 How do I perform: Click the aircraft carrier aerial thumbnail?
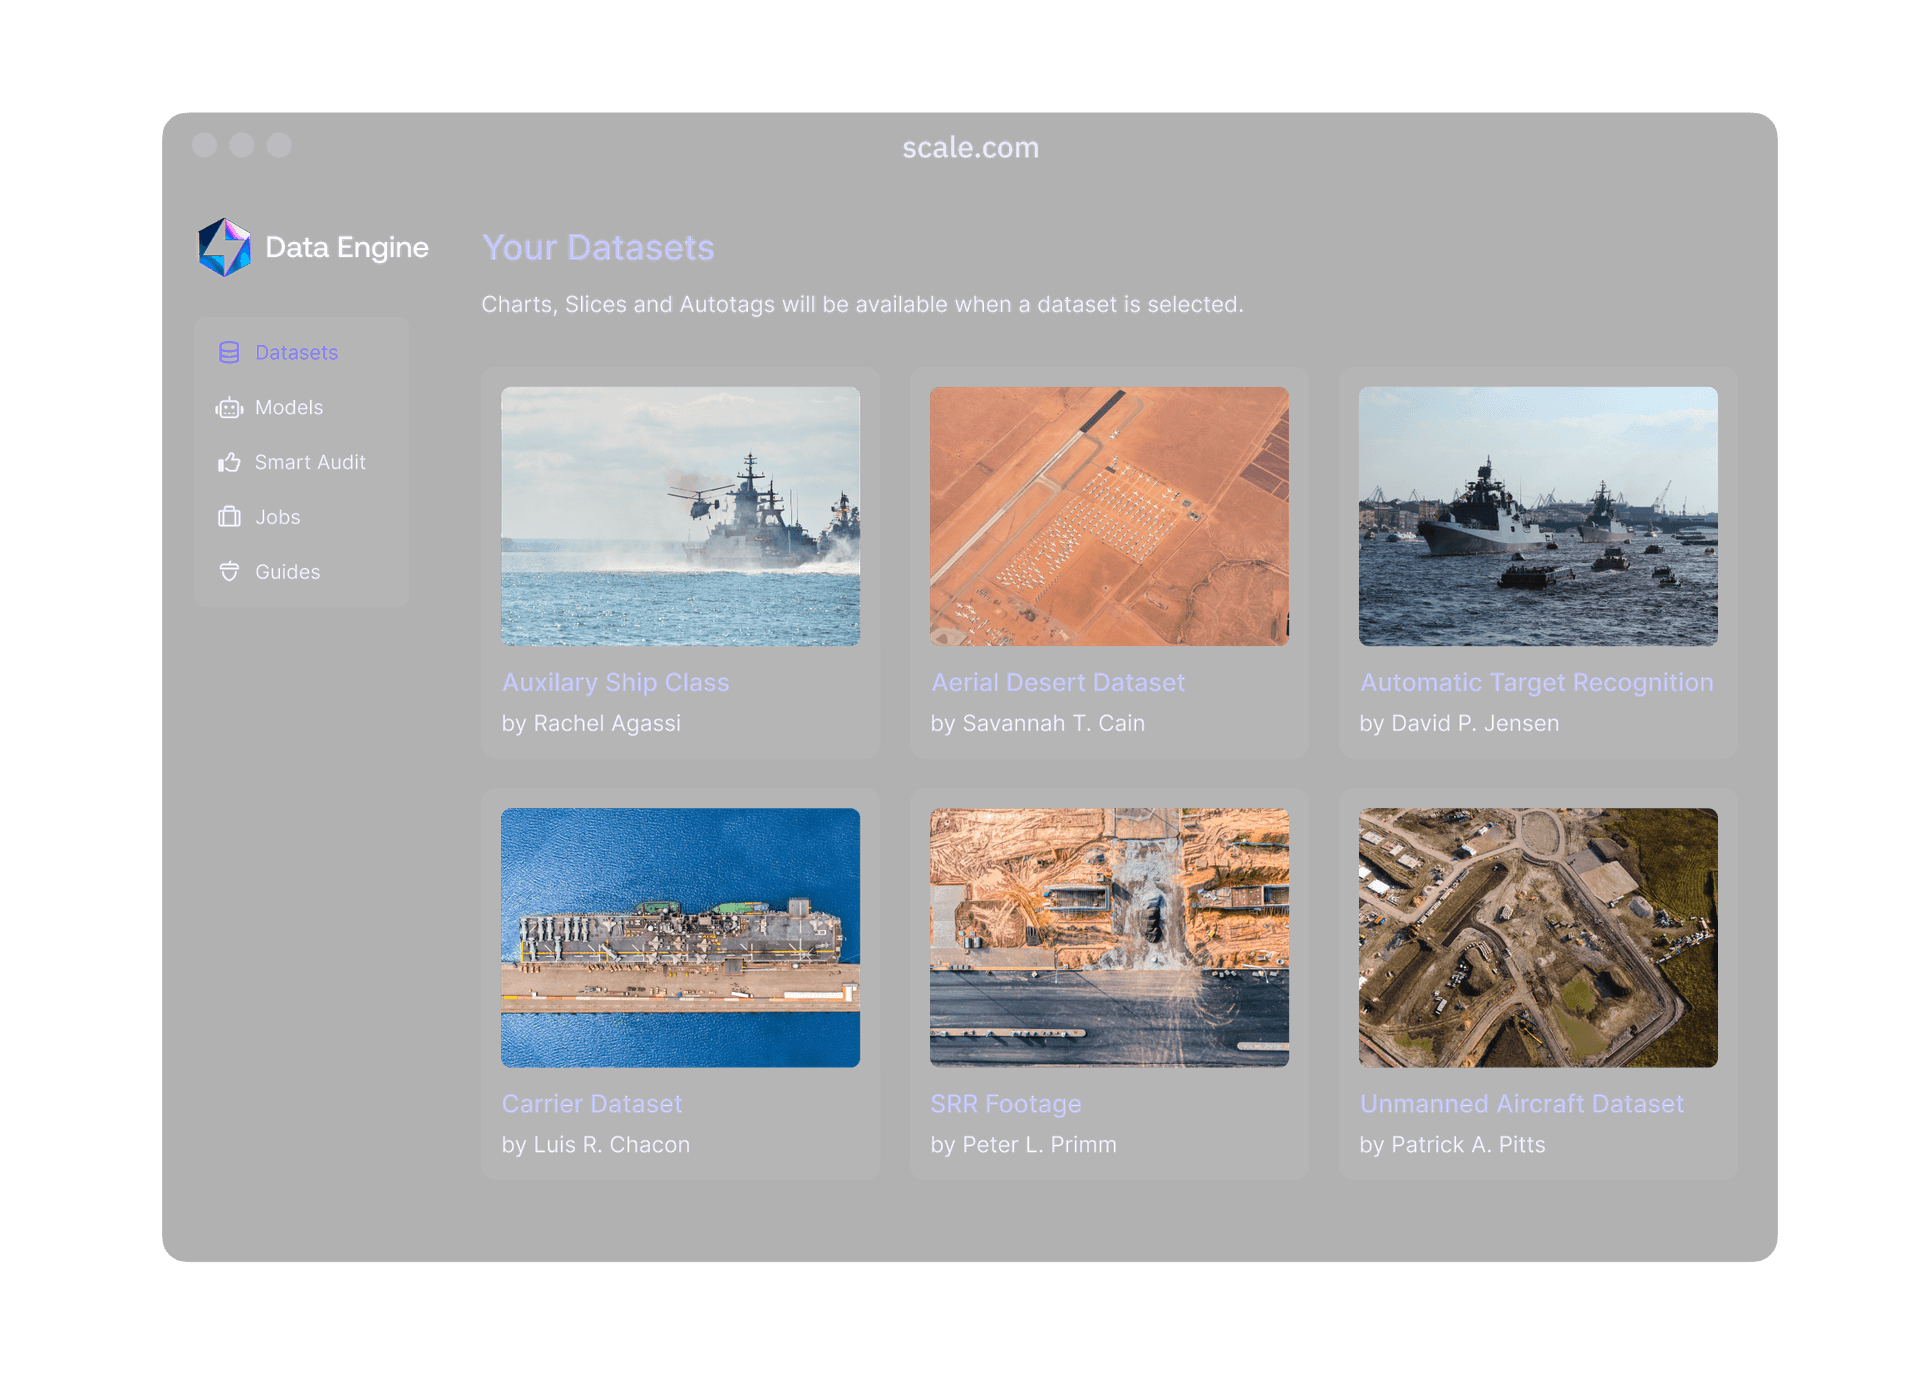click(x=680, y=937)
